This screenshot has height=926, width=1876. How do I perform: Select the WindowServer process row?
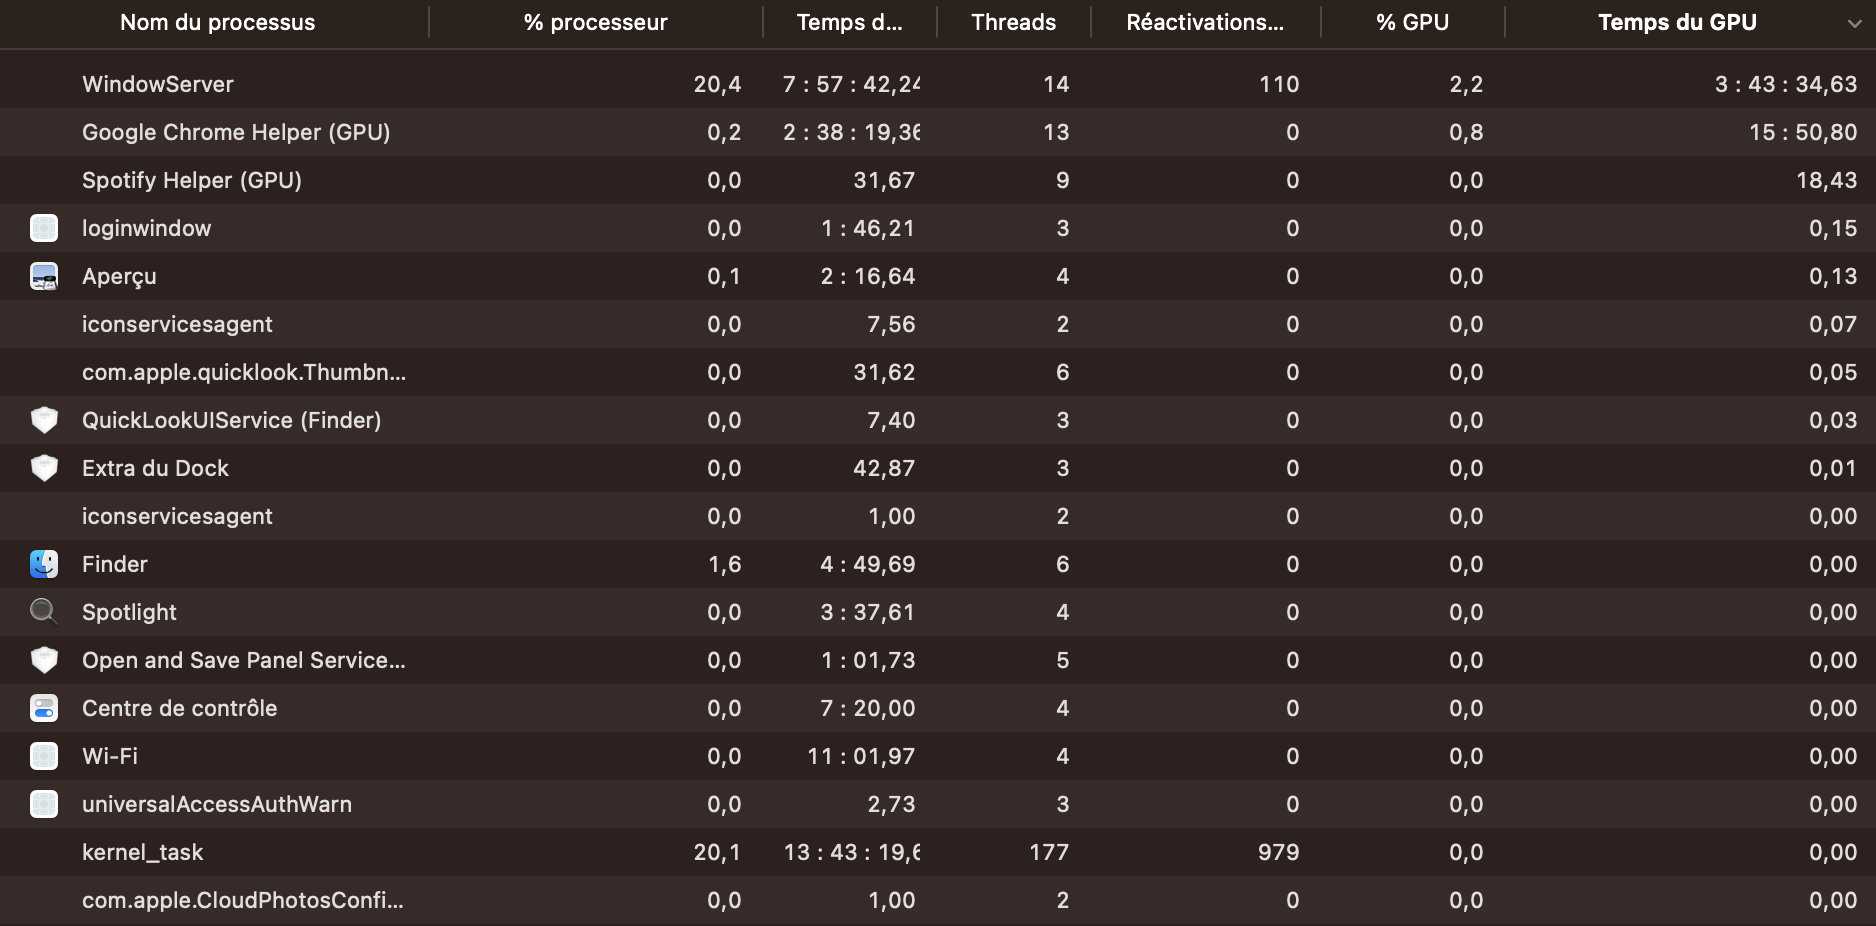click(158, 84)
